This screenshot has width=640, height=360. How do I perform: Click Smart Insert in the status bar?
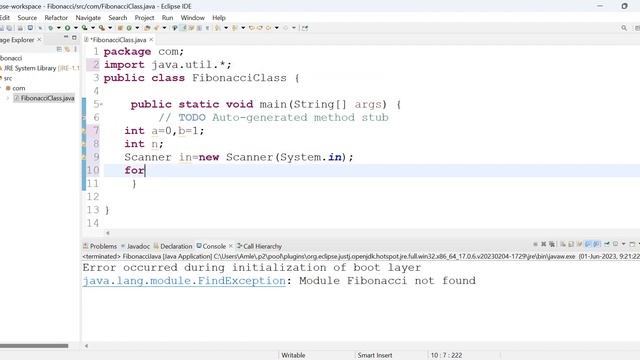(375, 355)
